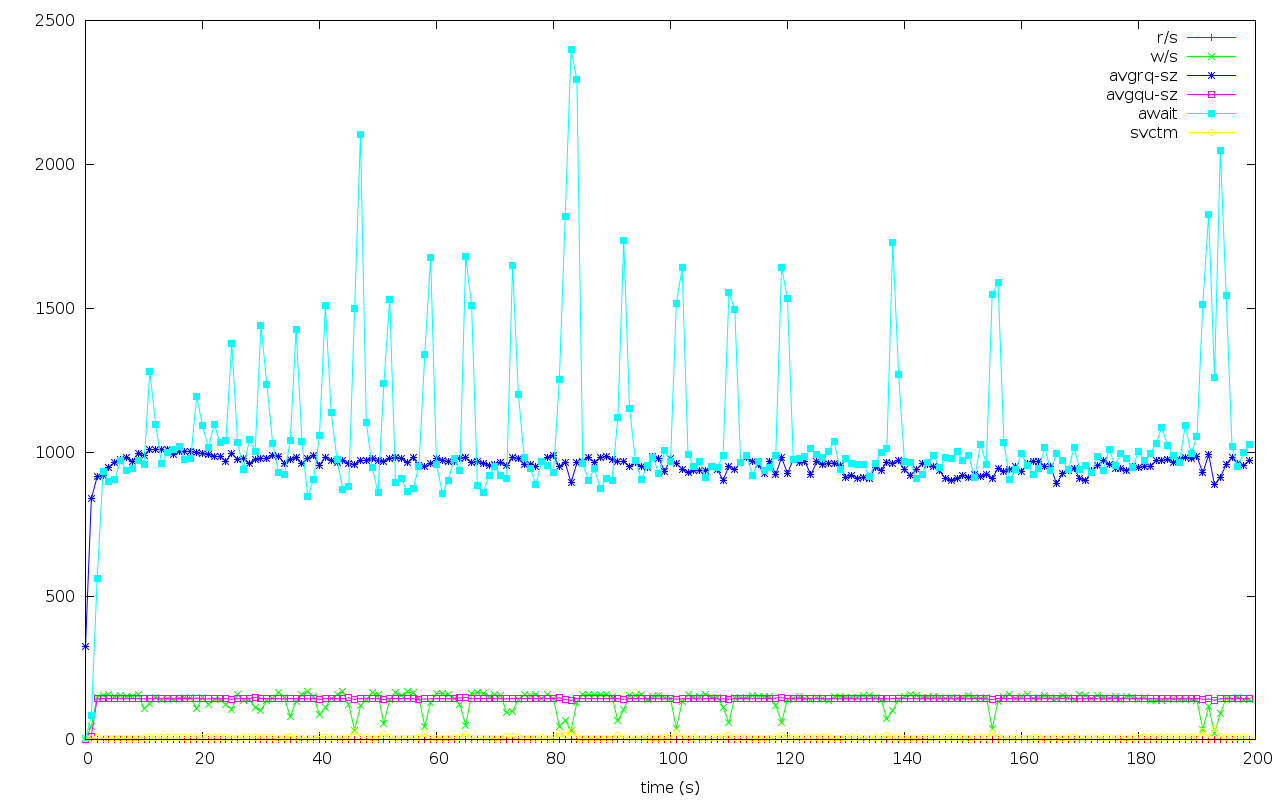This screenshot has width=1280, height=800.
Task: Click the y-axis tick label 2500
Action: tap(57, 20)
